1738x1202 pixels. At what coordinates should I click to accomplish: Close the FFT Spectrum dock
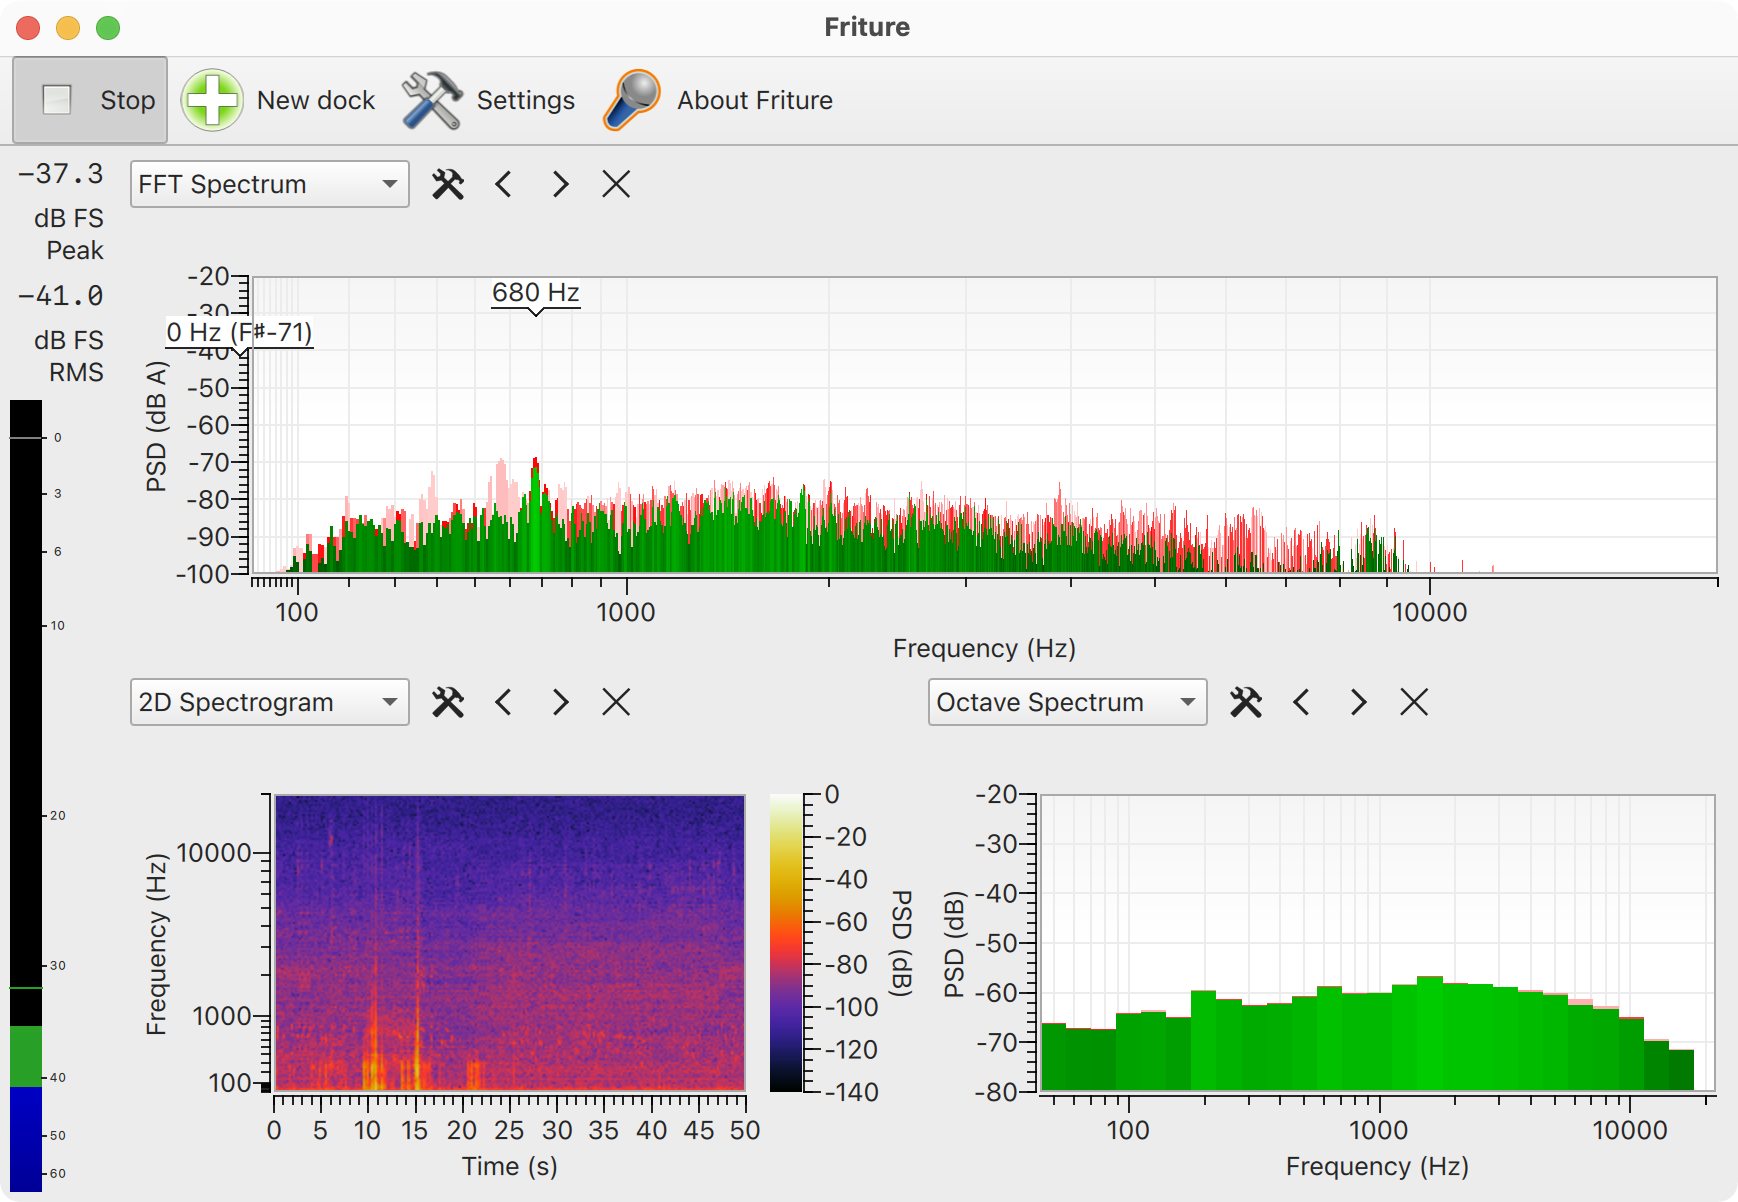pyautogui.click(x=616, y=184)
